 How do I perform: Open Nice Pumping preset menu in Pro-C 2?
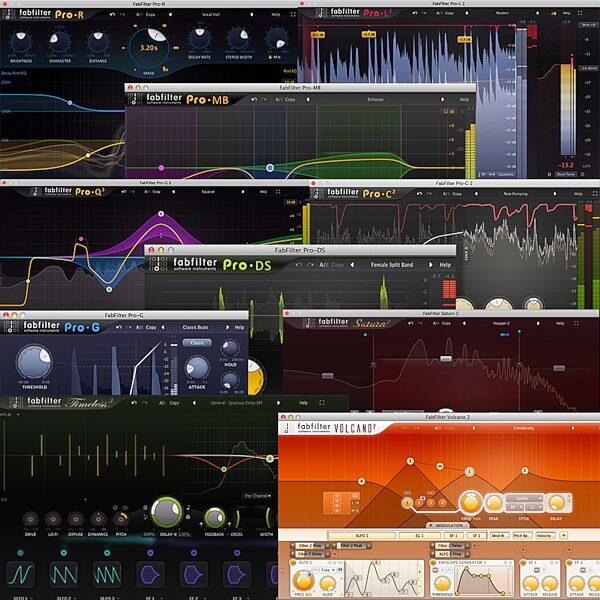[x=515, y=194]
